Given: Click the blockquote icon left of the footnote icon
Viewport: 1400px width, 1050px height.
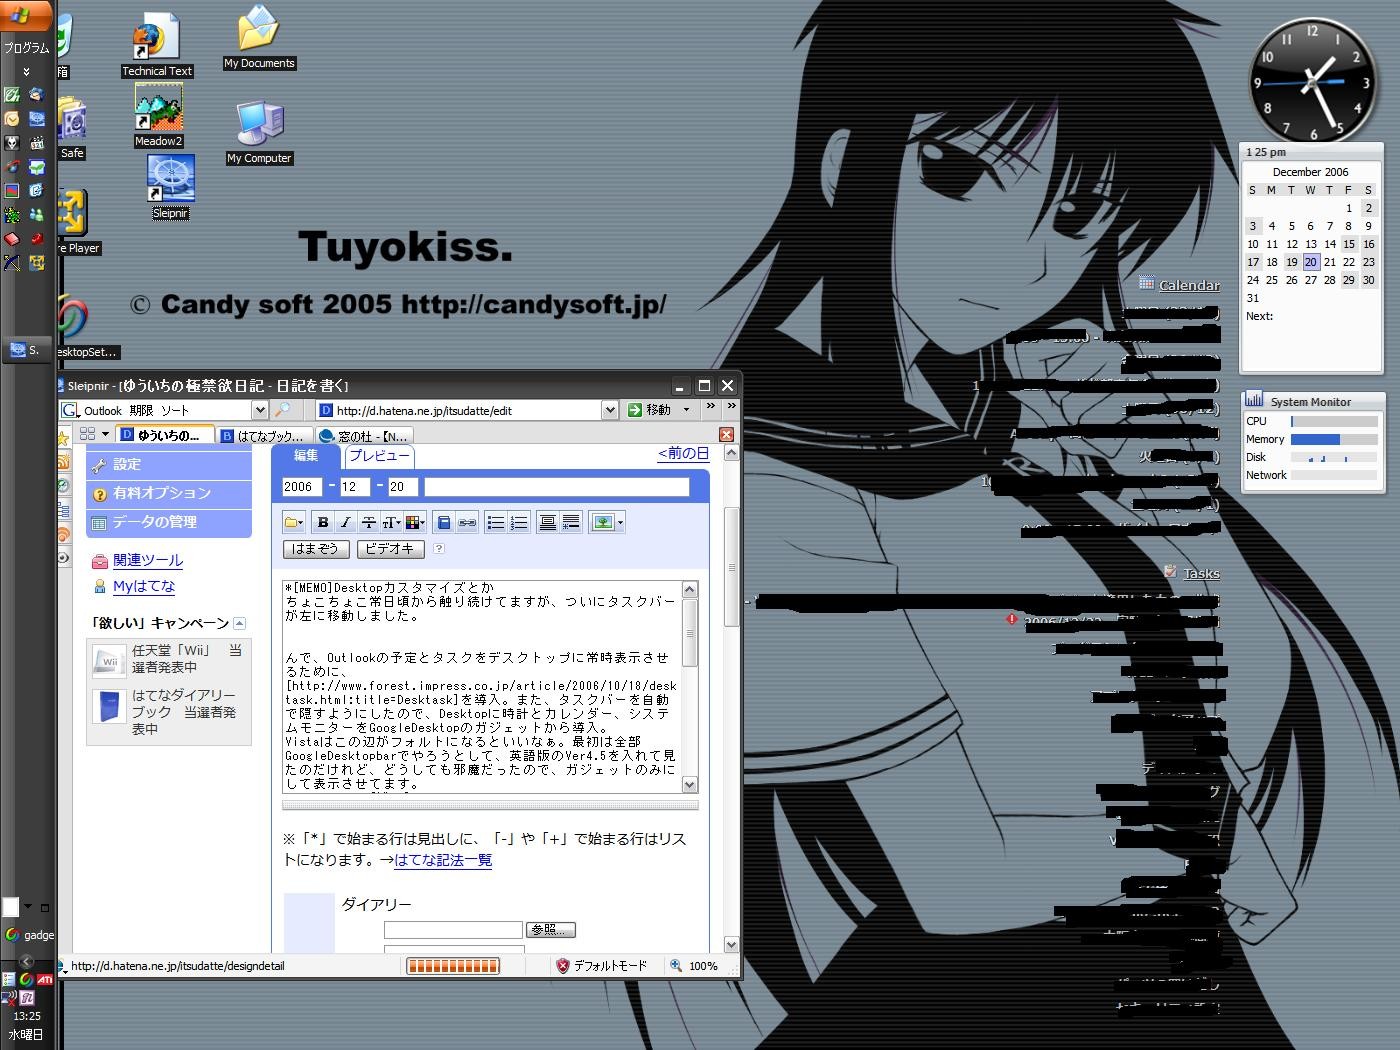Looking at the screenshot, I should (547, 522).
